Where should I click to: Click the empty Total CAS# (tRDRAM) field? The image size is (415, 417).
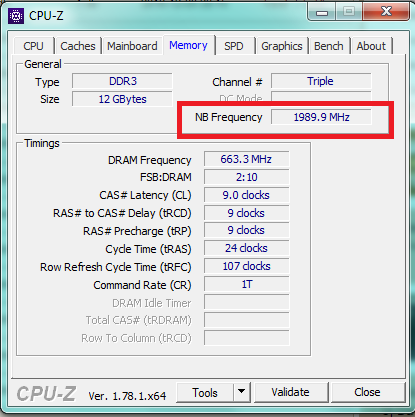(246, 320)
